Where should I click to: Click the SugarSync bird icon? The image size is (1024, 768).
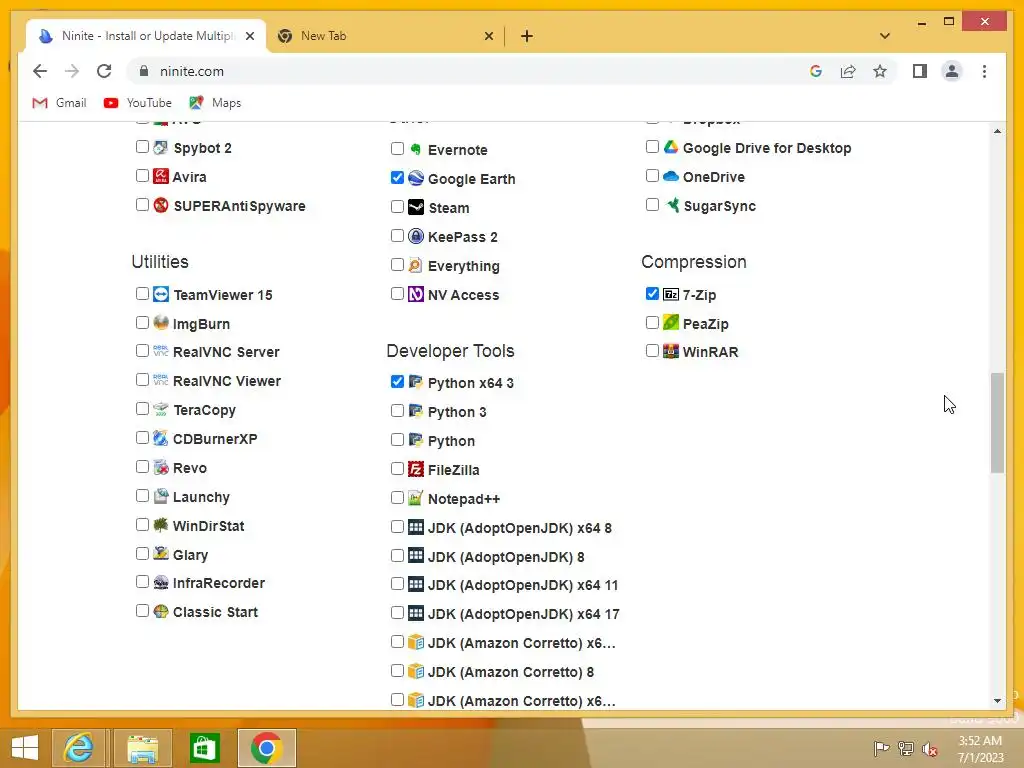point(672,205)
